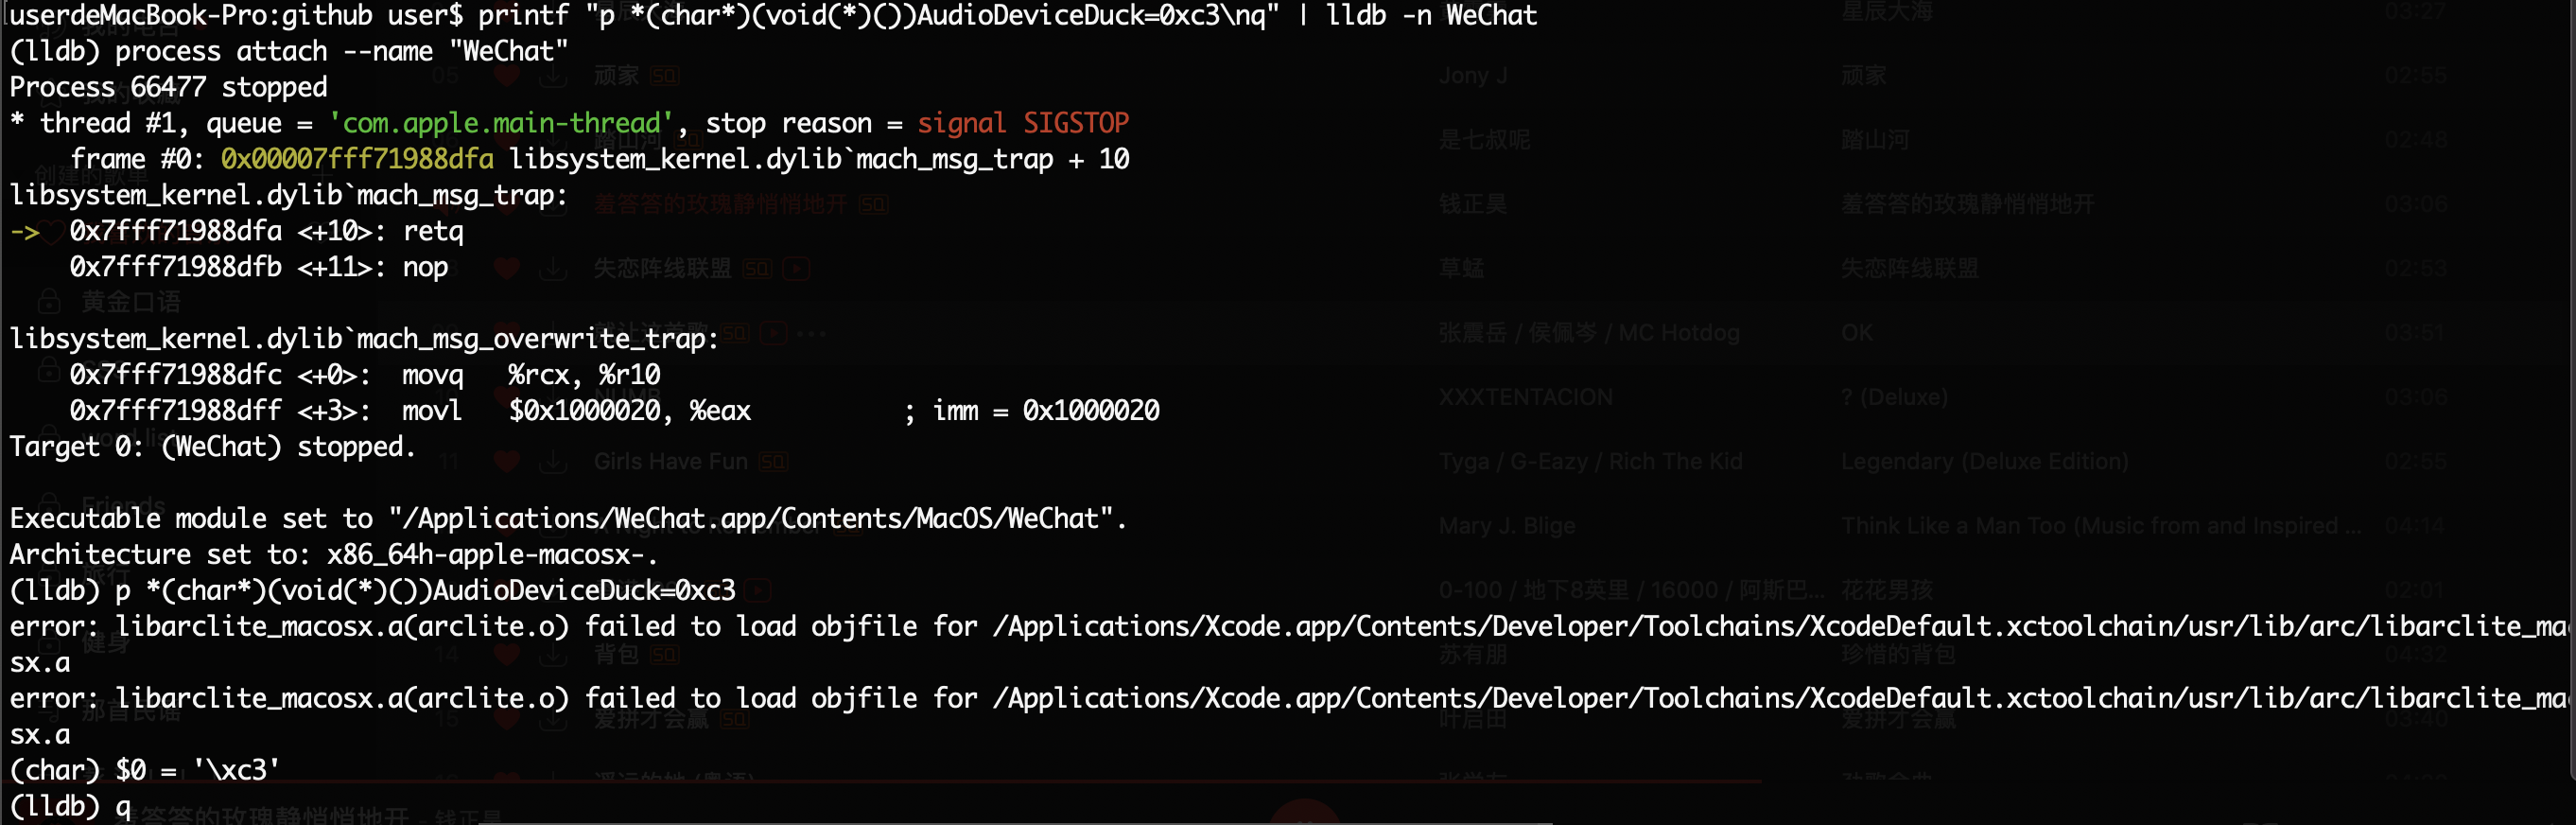Click 'movl $0x1000020, %eax' instruction
The height and width of the screenshot is (825, 2576).
point(410,411)
